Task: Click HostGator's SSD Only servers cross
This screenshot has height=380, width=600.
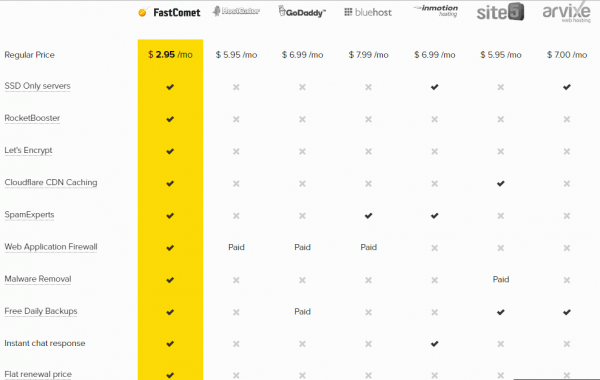Action: point(236,87)
